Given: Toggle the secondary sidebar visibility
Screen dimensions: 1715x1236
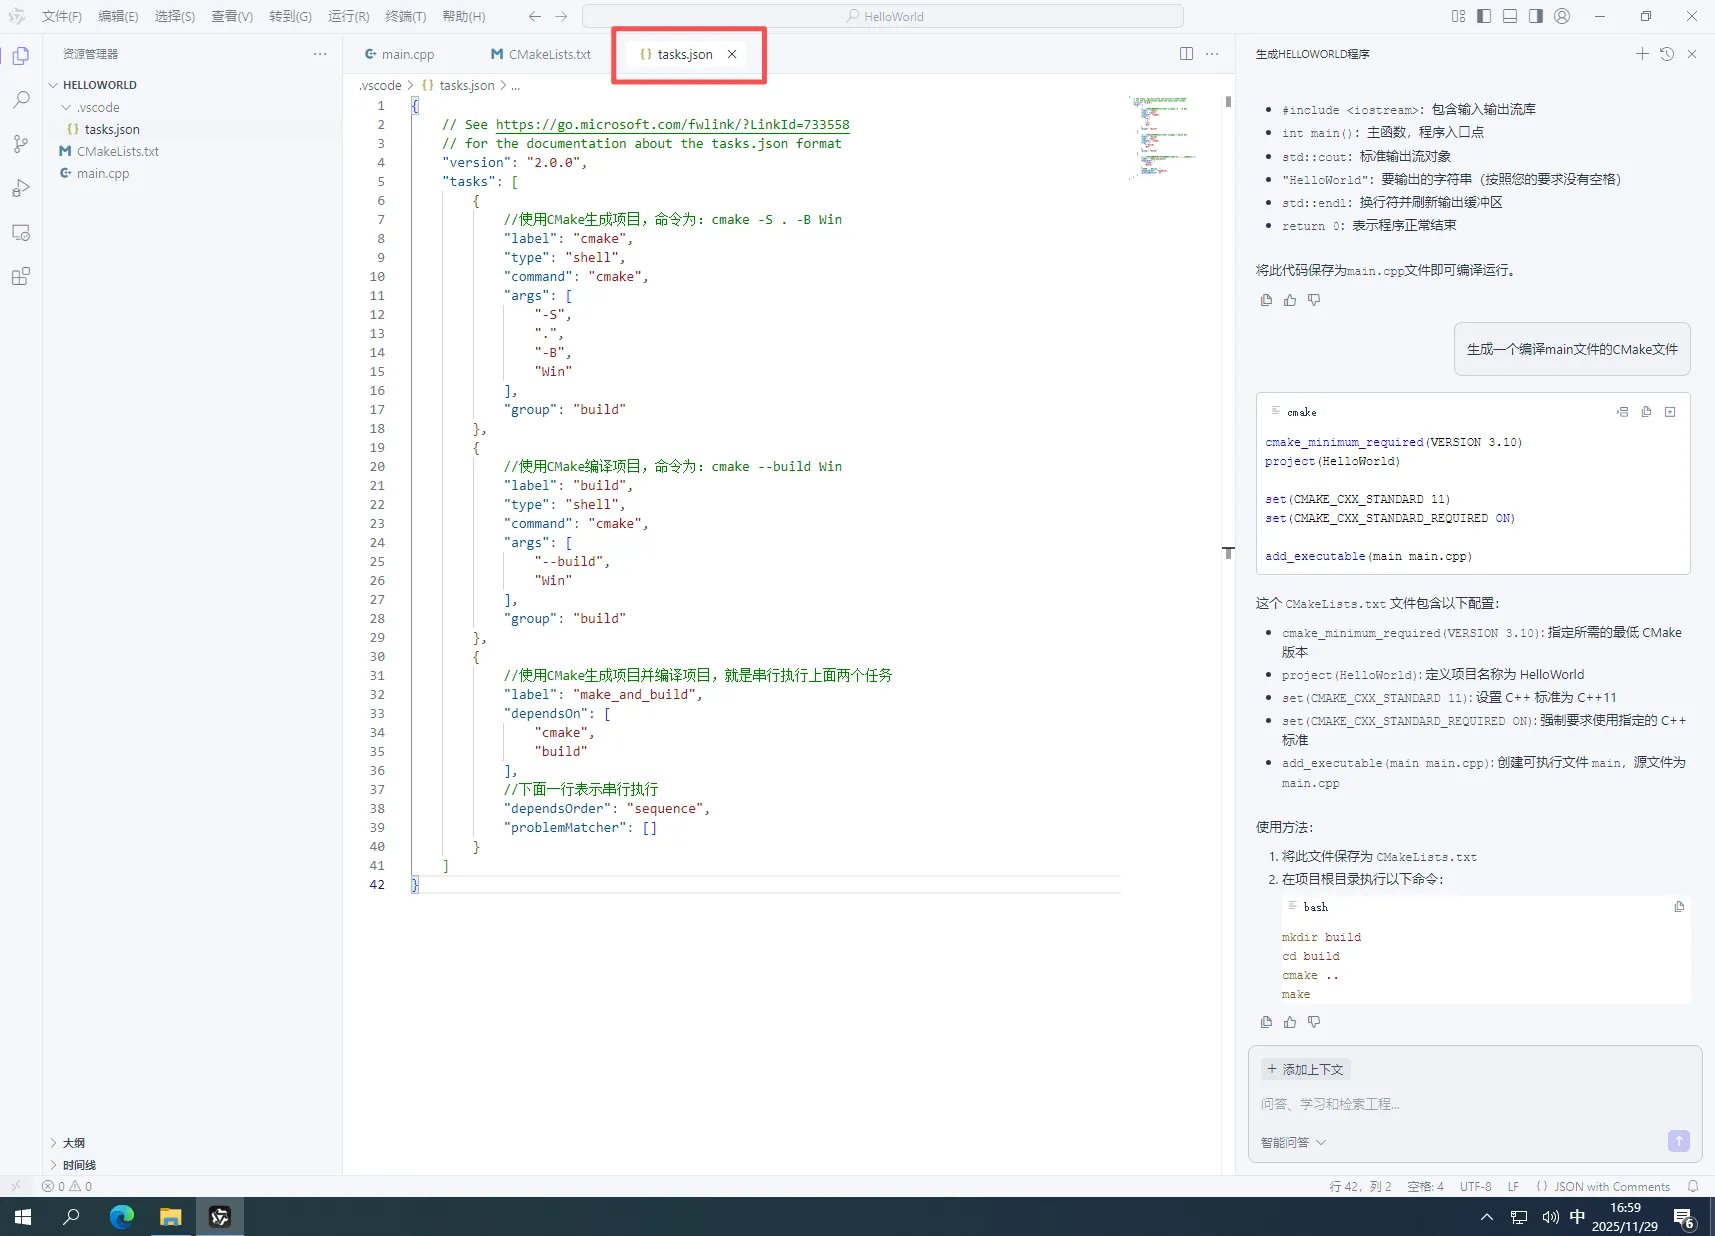Looking at the screenshot, I should (x=1536, y=16).
